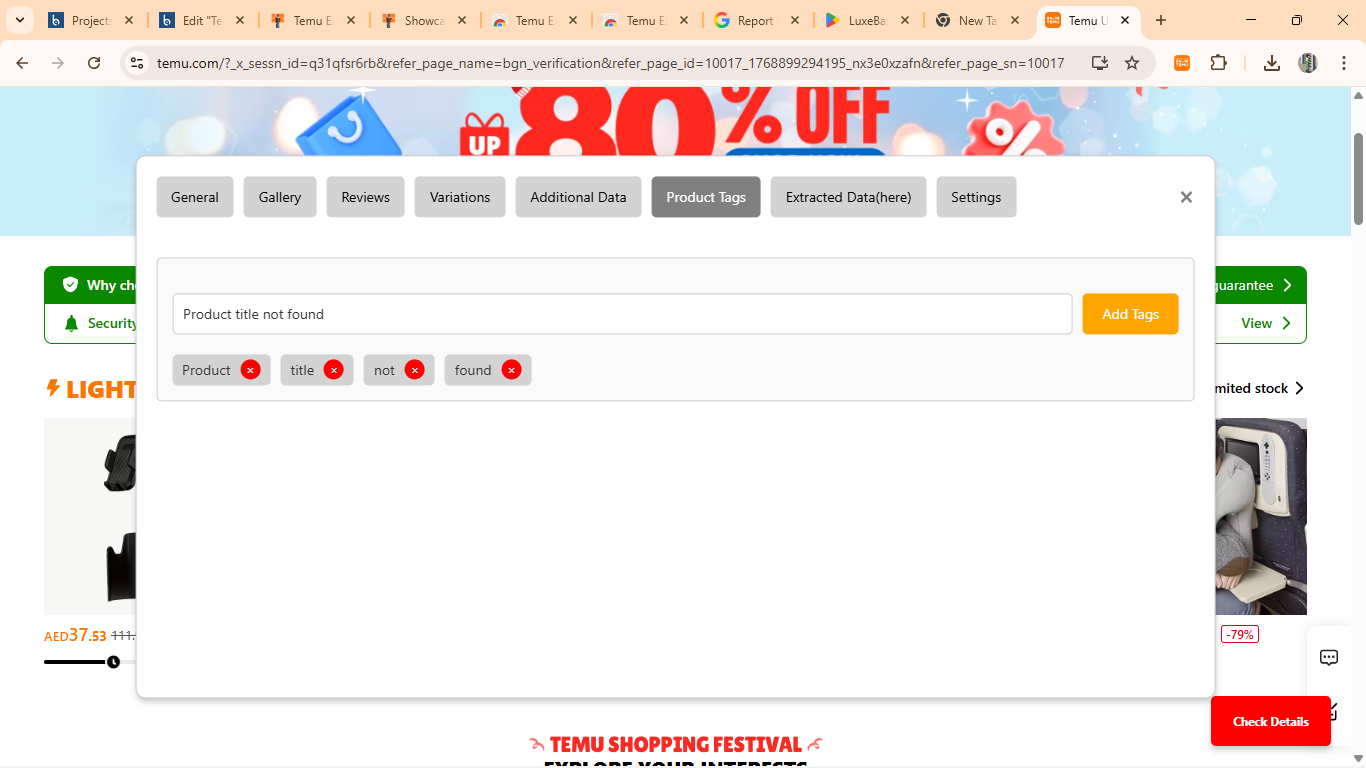Click the browser profile avatar icon

pos(1307,62)
